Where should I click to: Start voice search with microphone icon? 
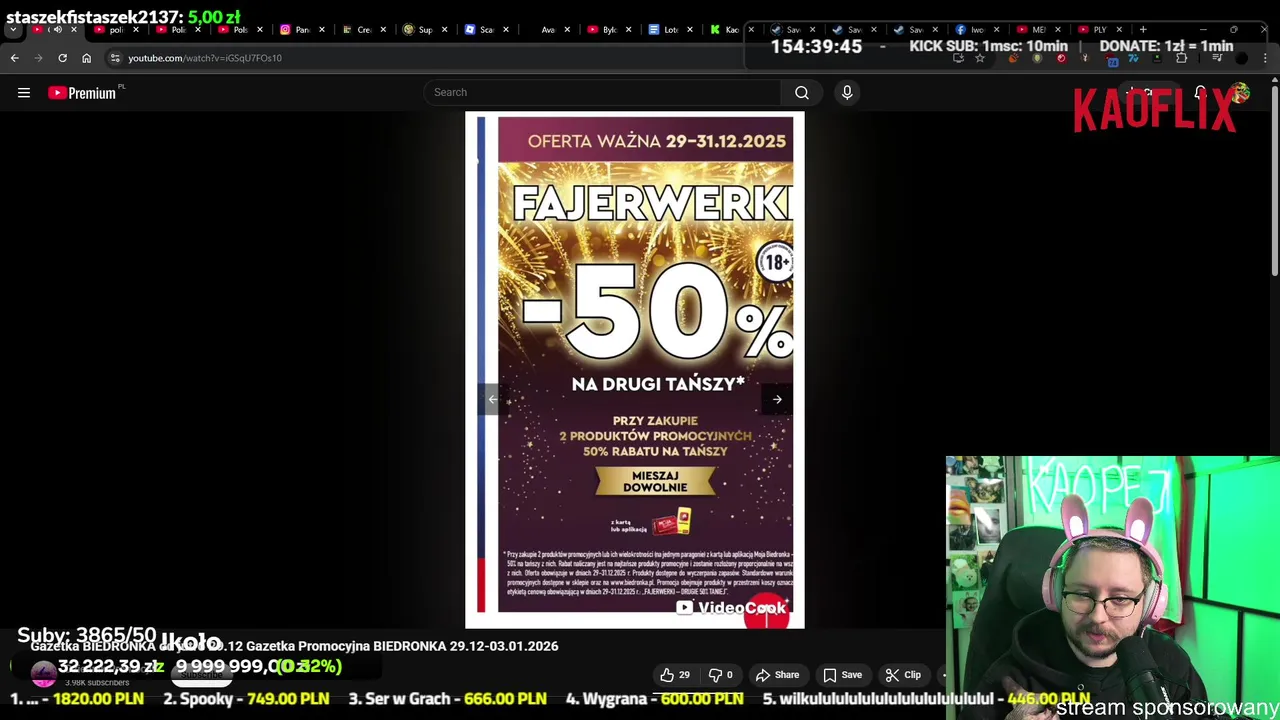click(847, 93)
